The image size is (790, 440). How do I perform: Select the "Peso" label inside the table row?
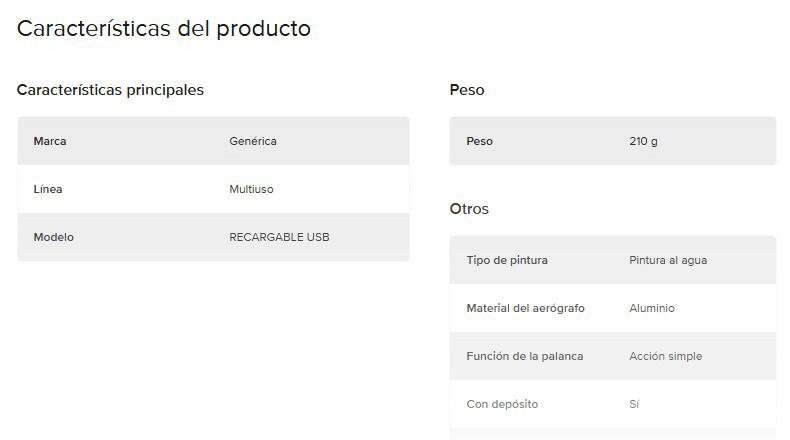480,141
